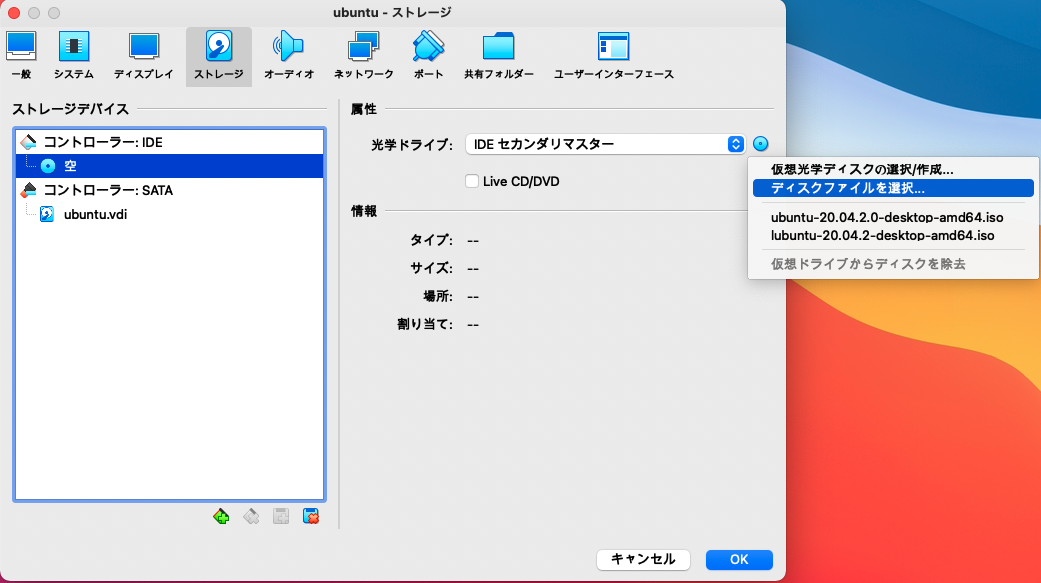Click the add controller green plus icon
Image resolution: width=1041 pixels, height=583 pixels.
click(221, 516)
